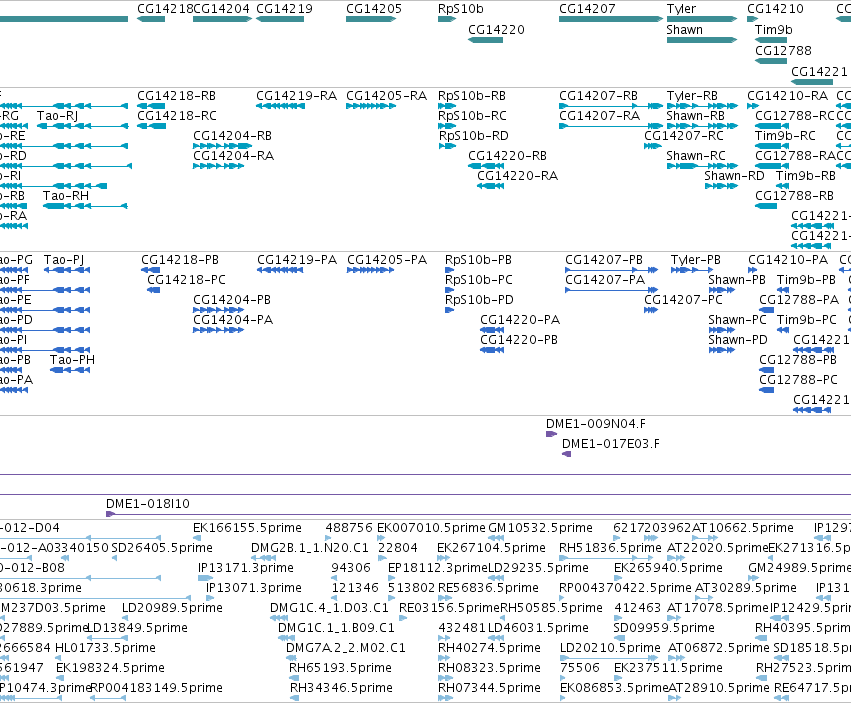This screenshot has width=851, height=703.
Task: Click the 'CG14207-RC' transcript label
Action: tap(684, 136)
